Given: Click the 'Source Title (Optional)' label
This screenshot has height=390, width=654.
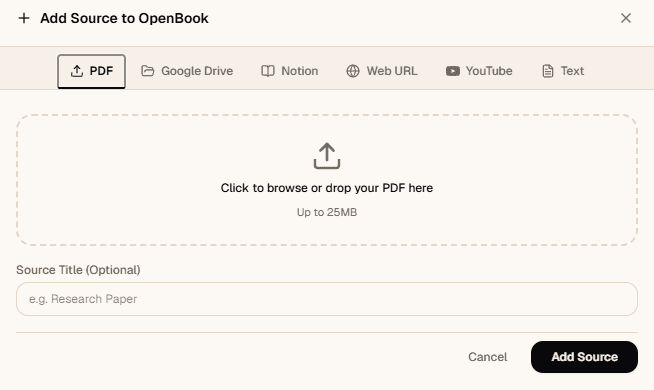Looking at the screenshot, I should point(78,270).
